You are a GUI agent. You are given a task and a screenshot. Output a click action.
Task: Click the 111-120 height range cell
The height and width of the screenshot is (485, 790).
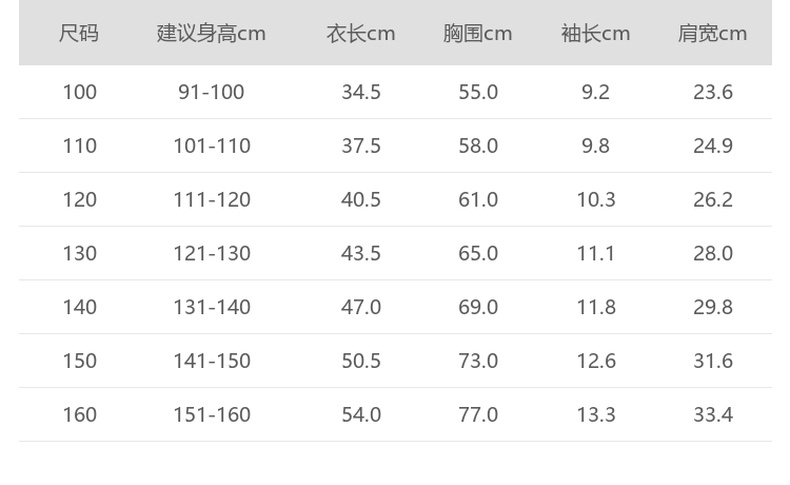211,200
